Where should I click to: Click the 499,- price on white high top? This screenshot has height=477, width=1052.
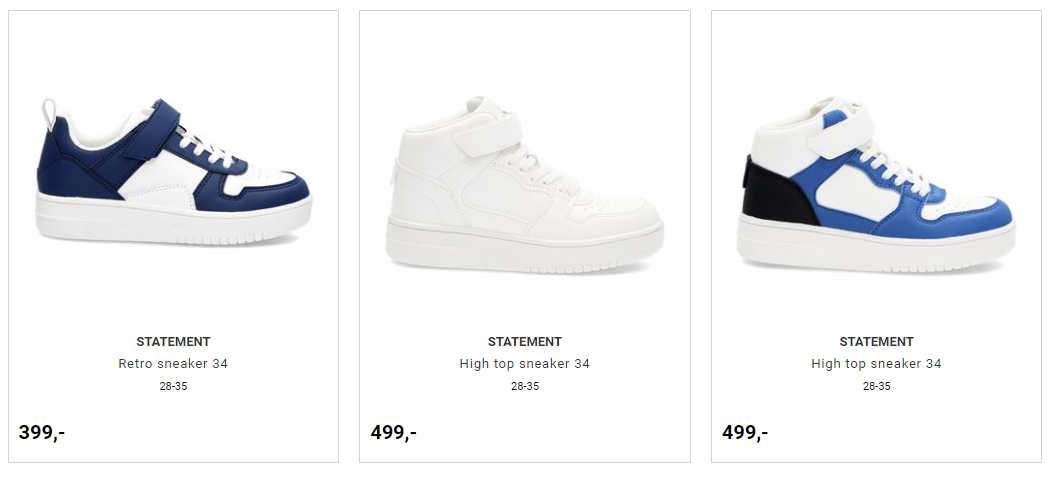click(x=394, y=432)
